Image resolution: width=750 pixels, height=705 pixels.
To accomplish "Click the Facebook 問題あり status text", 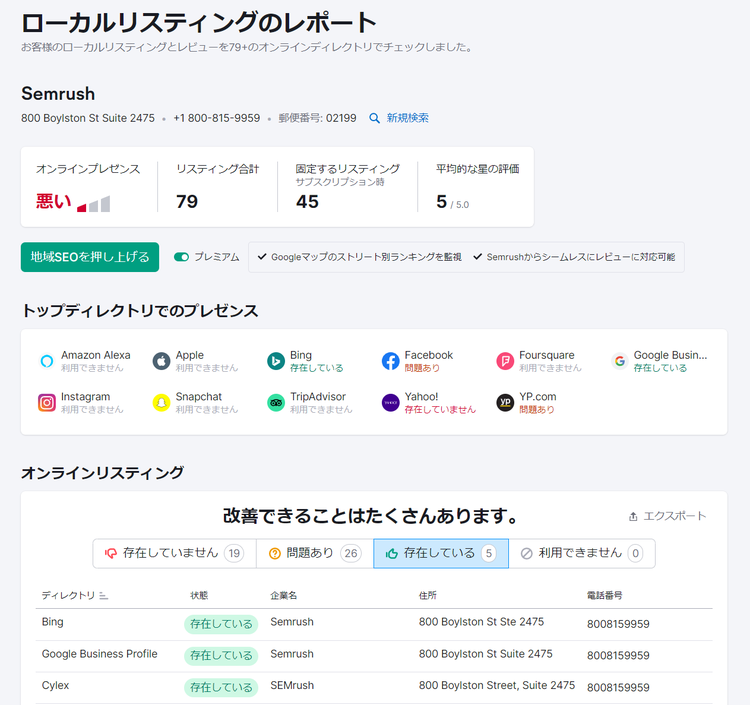I will pyautogui.click(x=422, y=368).
